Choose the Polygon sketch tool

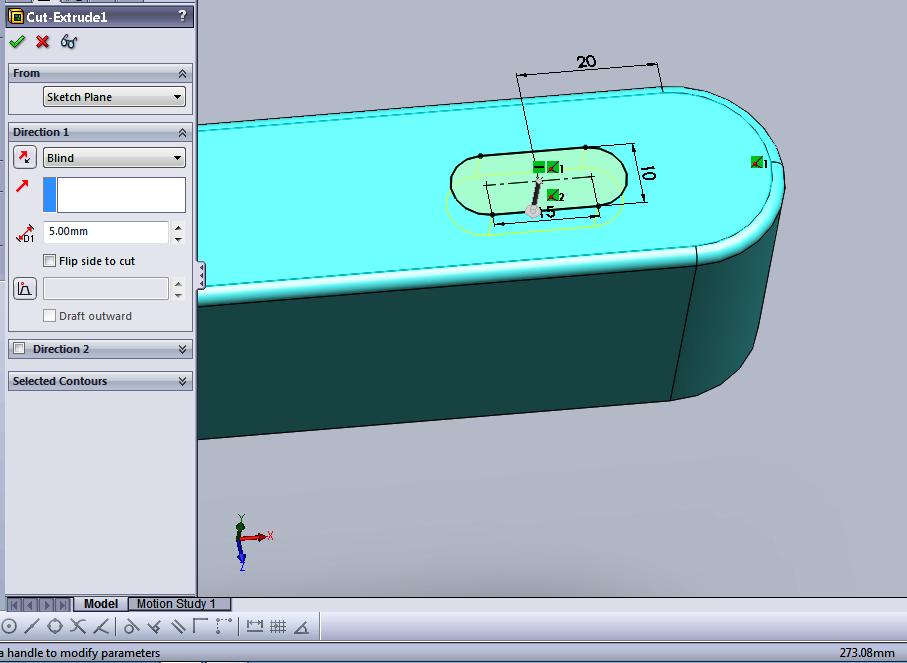55,625
